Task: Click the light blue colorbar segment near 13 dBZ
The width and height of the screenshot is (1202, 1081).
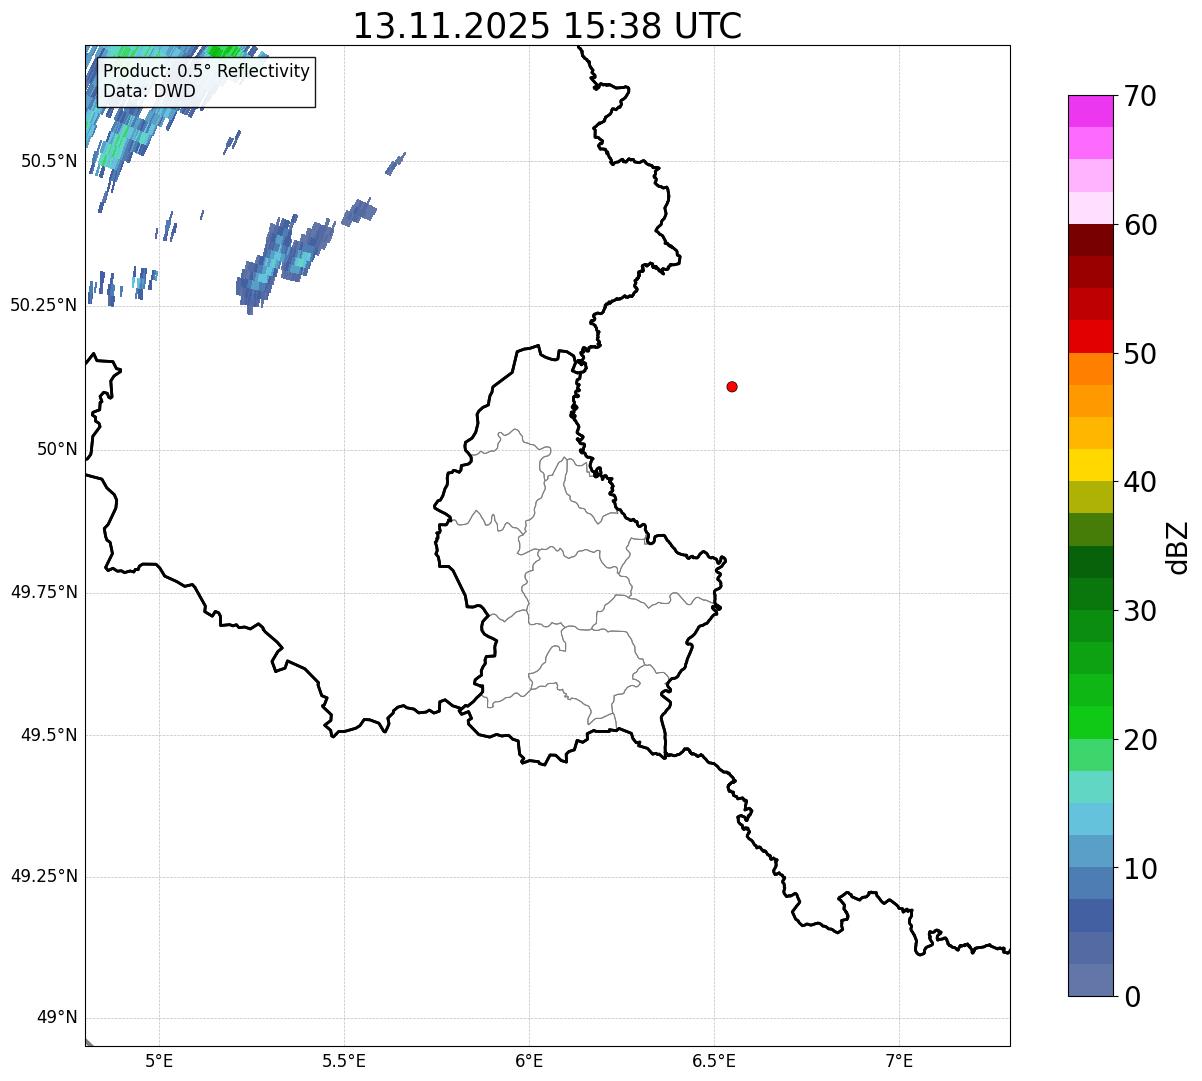Action: (1090, 819)
